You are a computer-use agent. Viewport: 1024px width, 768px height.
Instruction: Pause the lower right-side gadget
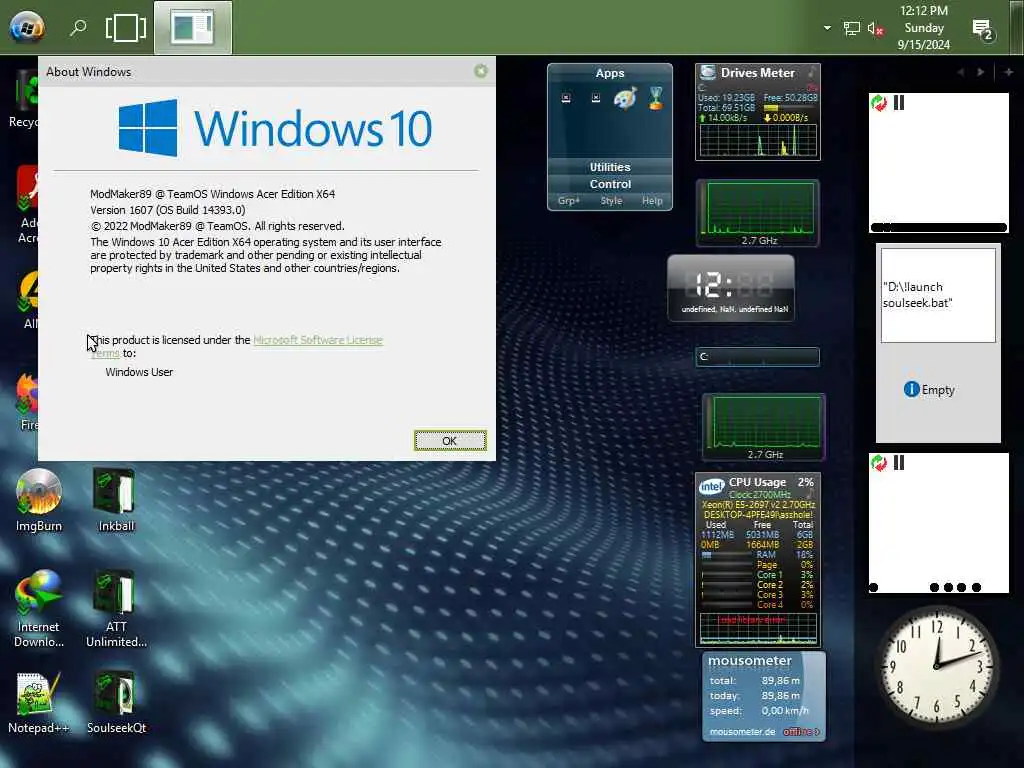pyautogui.click(x=899, y=463)
